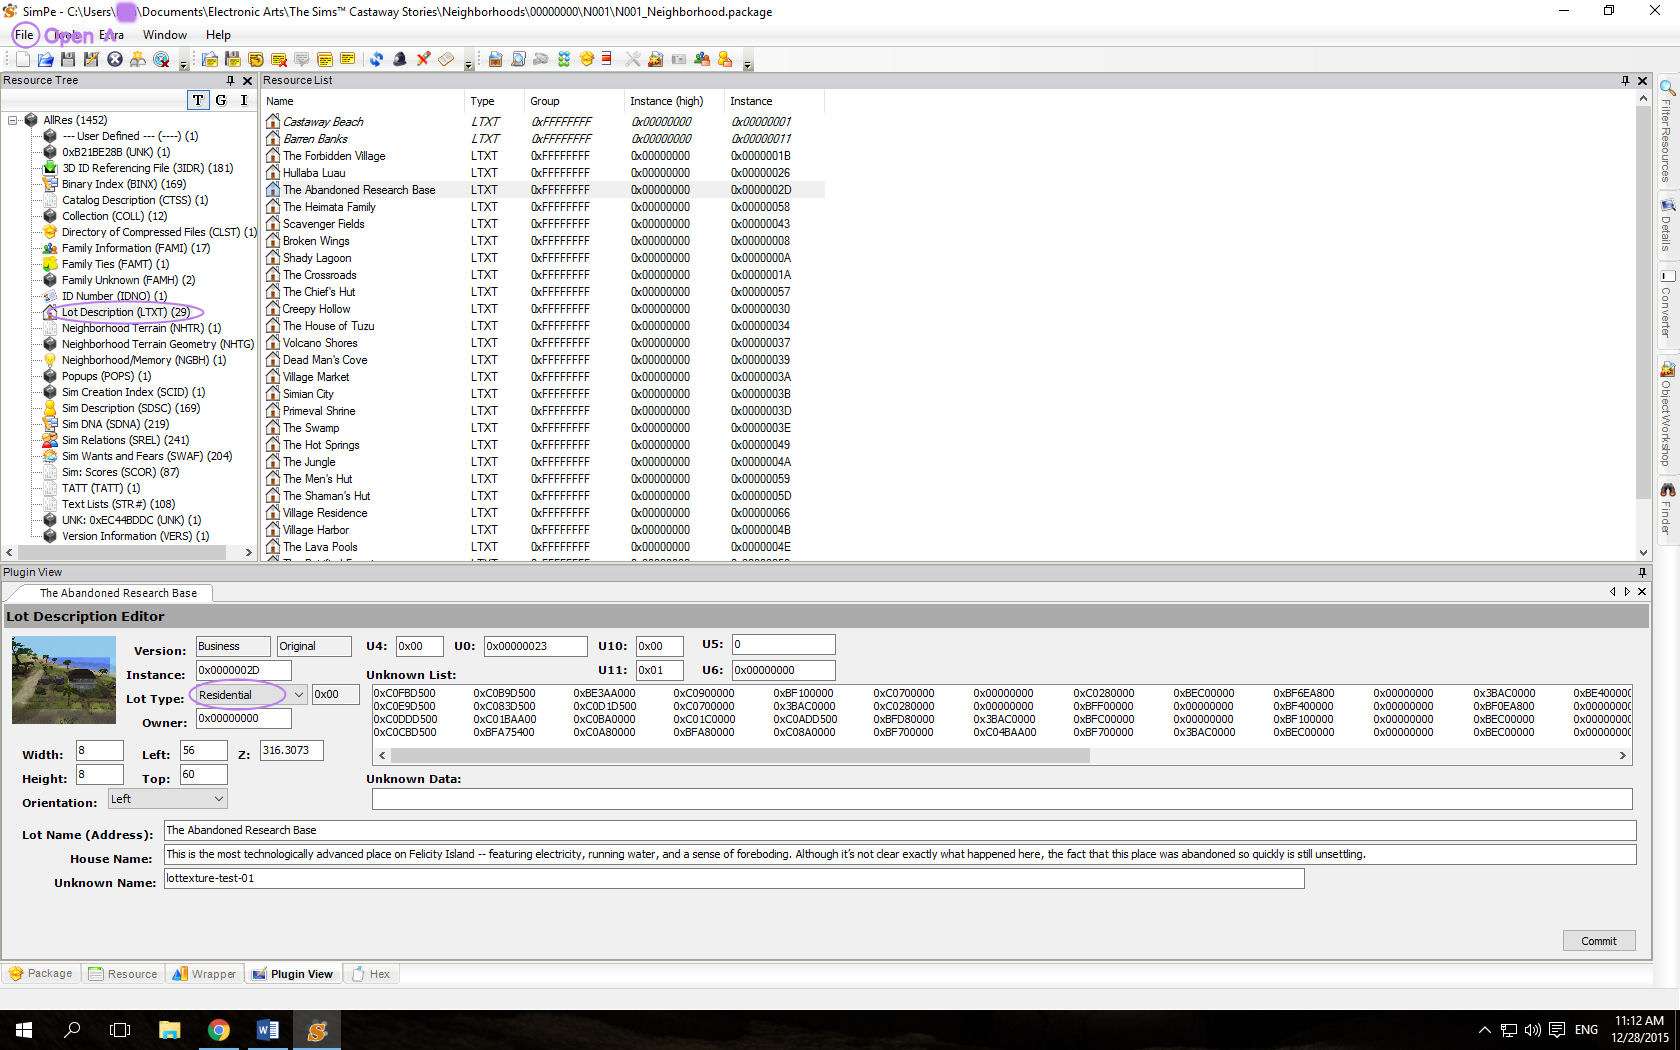Click the green arrows puzzle toolbar icon

[x=564, y=59]
